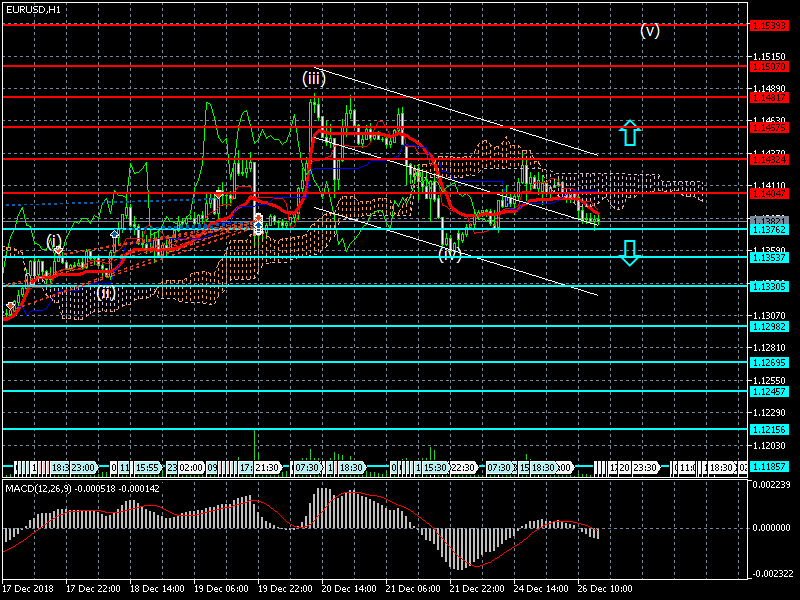Click the 22:30 event marker
This screenshot has height=600, width=800.
click(462, 467)
